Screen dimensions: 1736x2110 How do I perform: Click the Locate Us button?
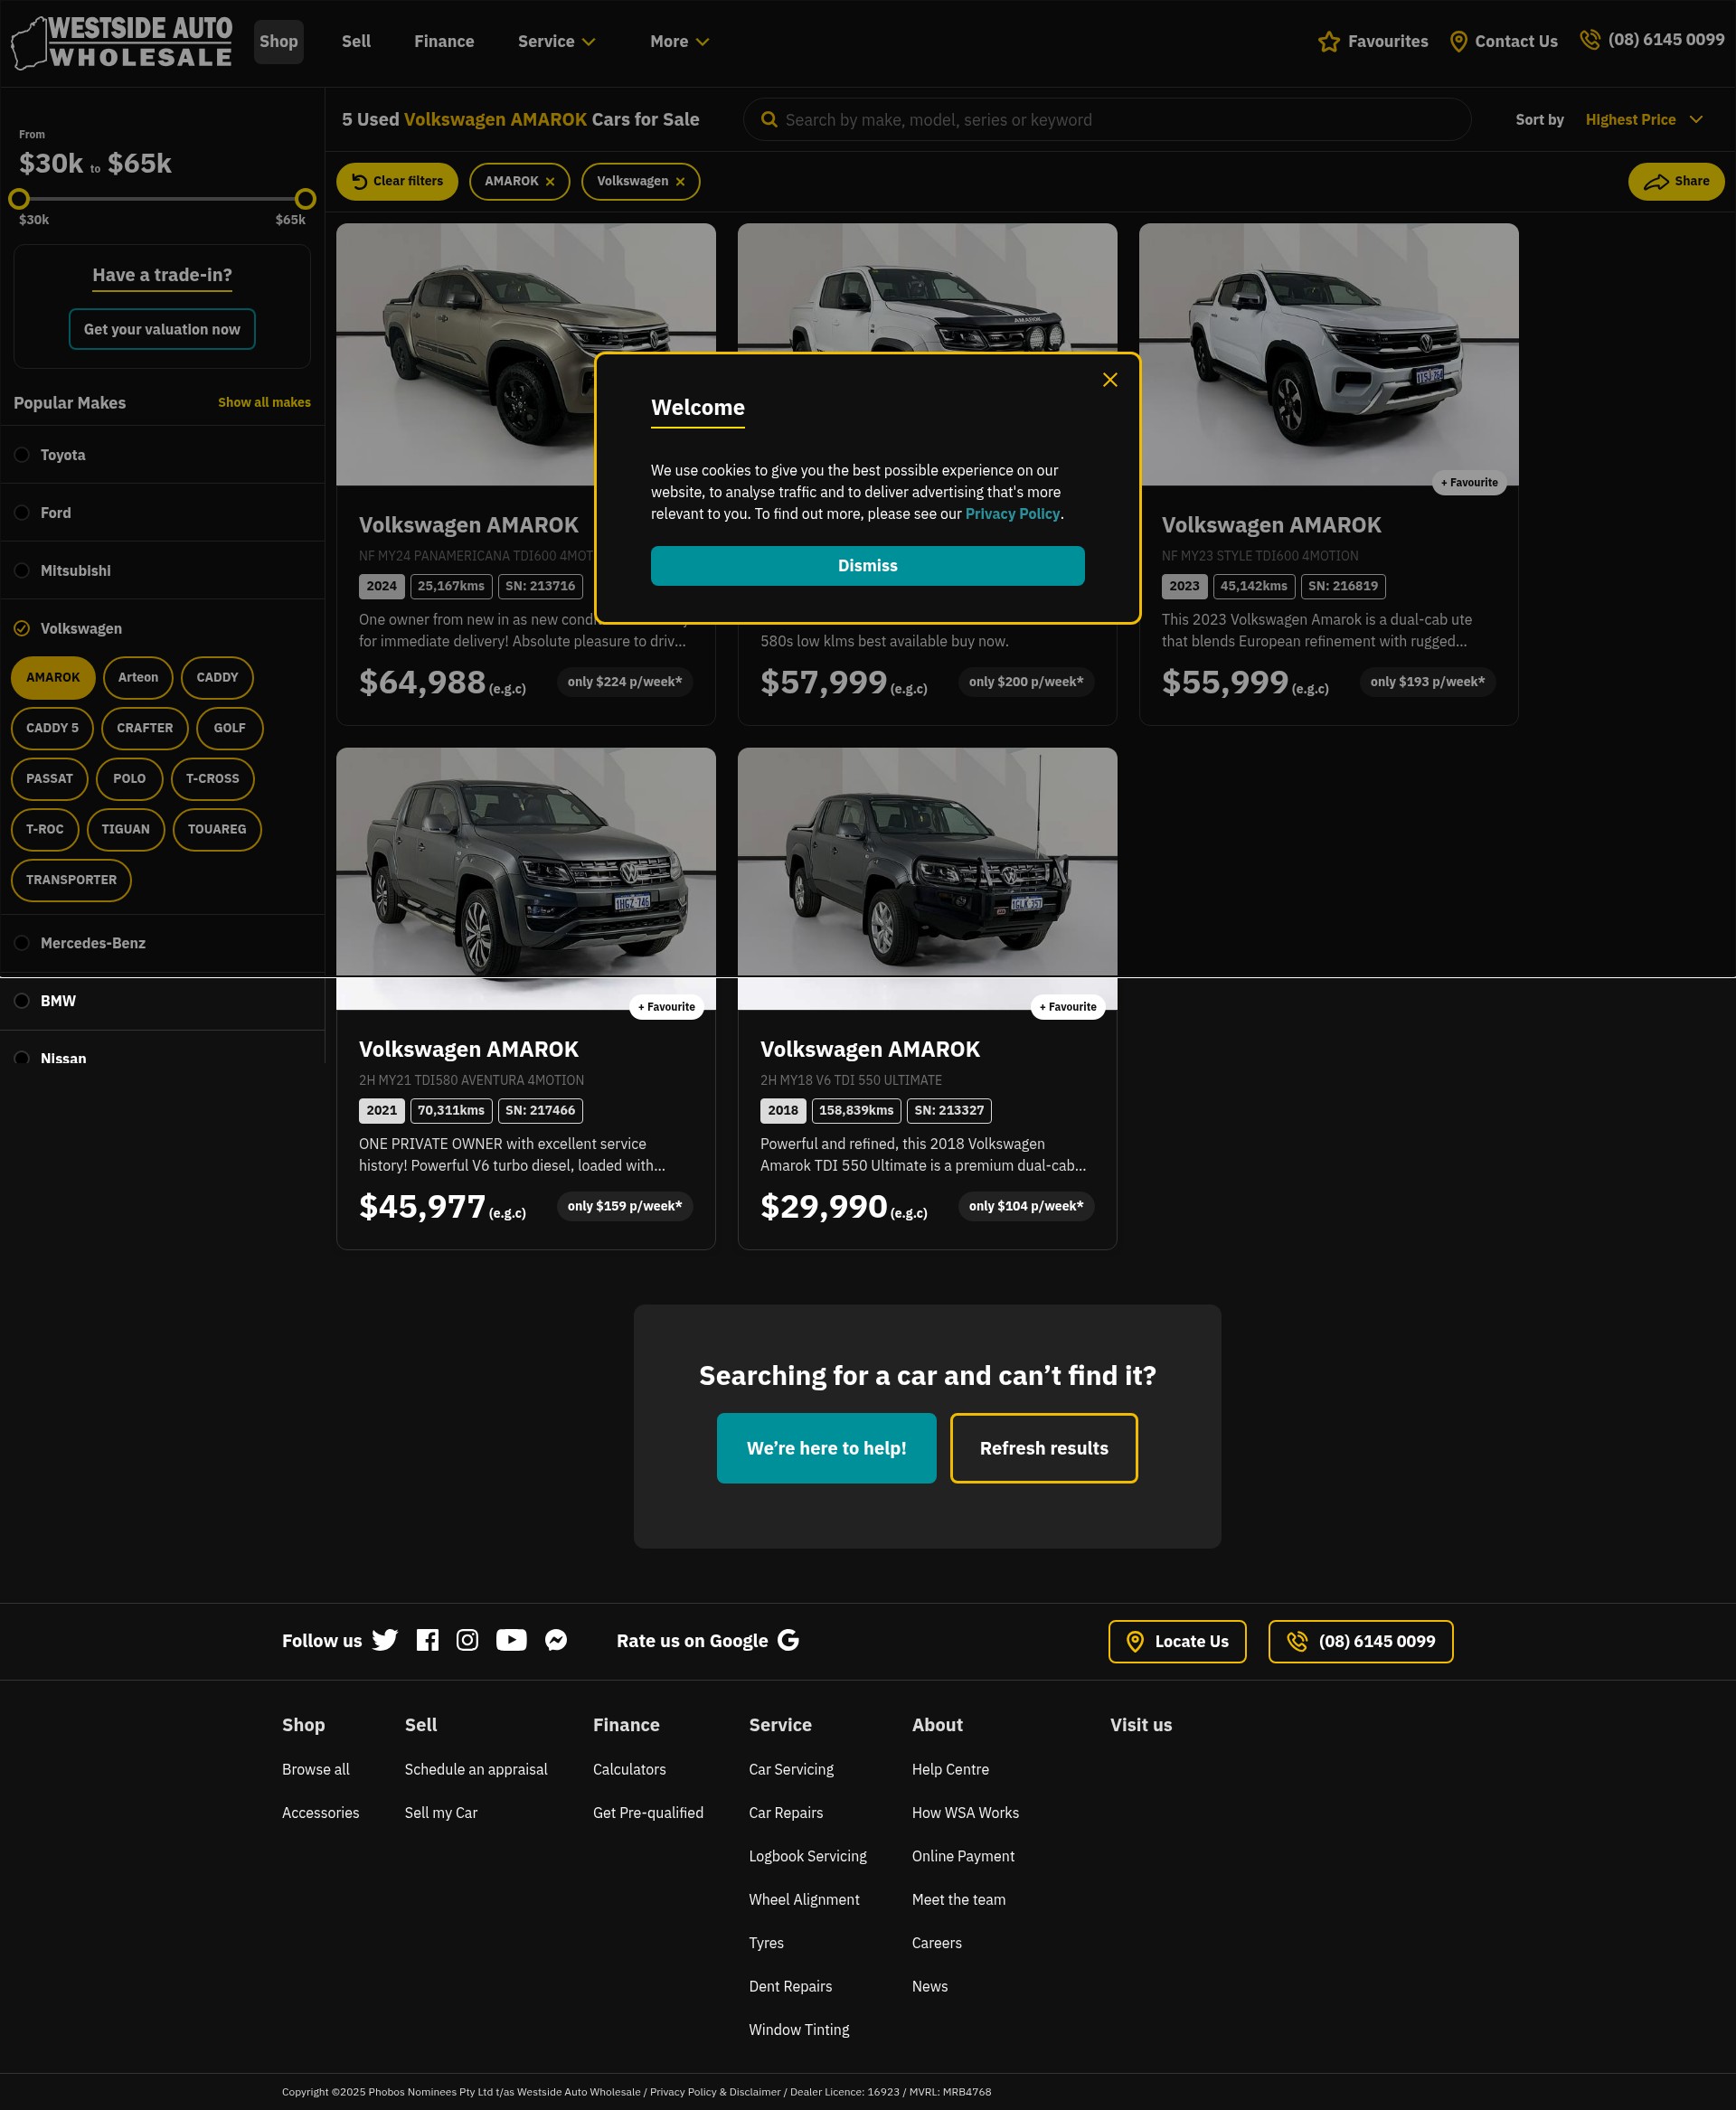pos(1177,1641)
